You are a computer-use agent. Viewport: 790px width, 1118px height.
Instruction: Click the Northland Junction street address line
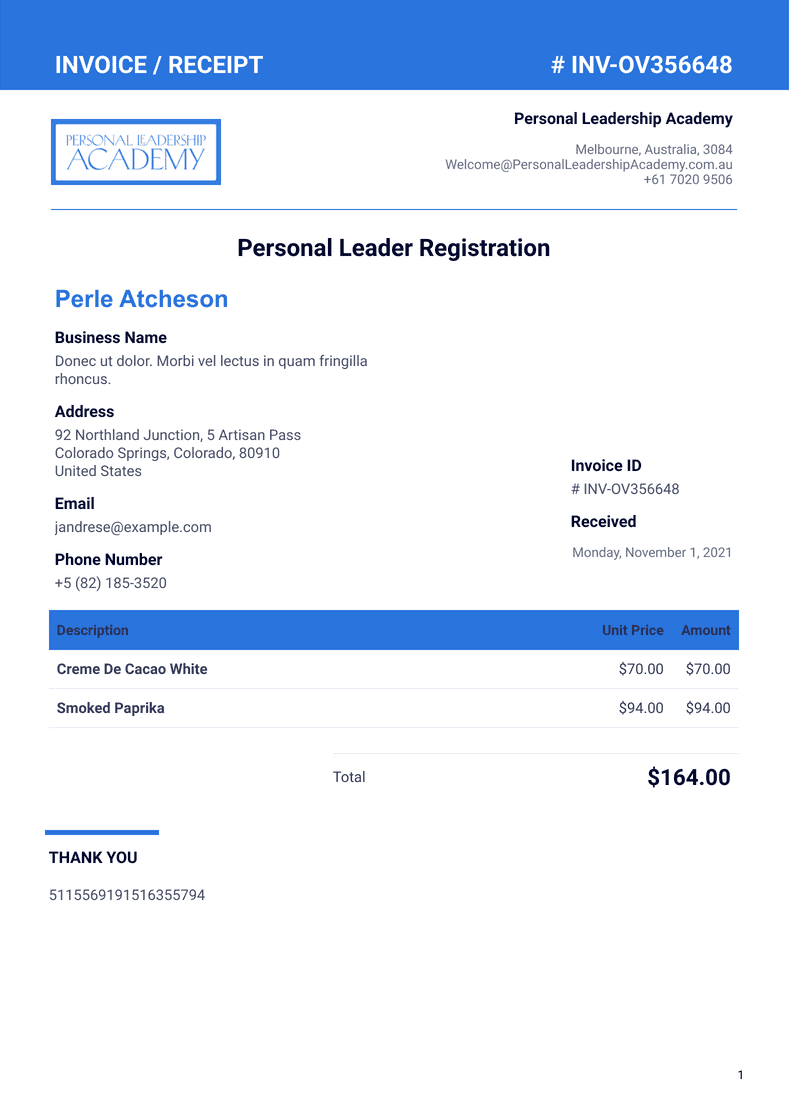pyautogui.click(x=178, y=435)
